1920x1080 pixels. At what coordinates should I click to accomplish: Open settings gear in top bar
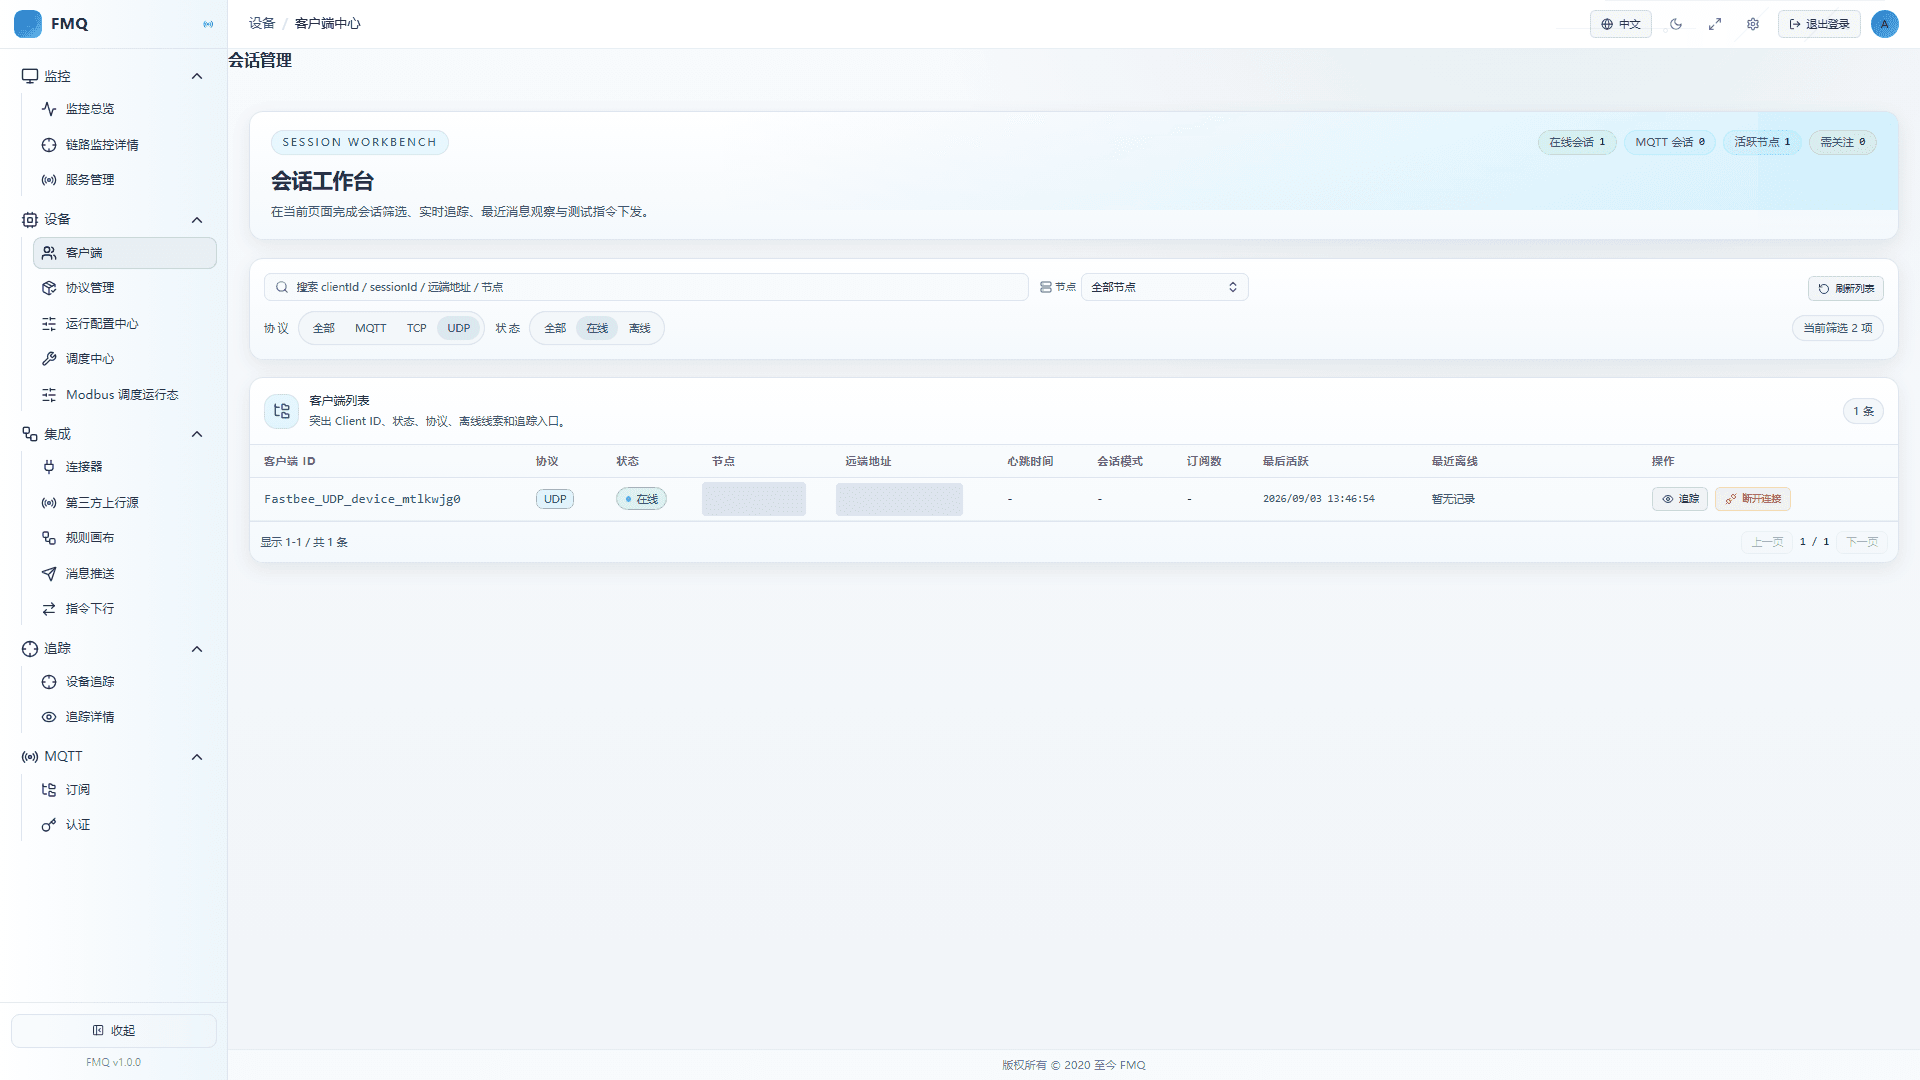1753,24
